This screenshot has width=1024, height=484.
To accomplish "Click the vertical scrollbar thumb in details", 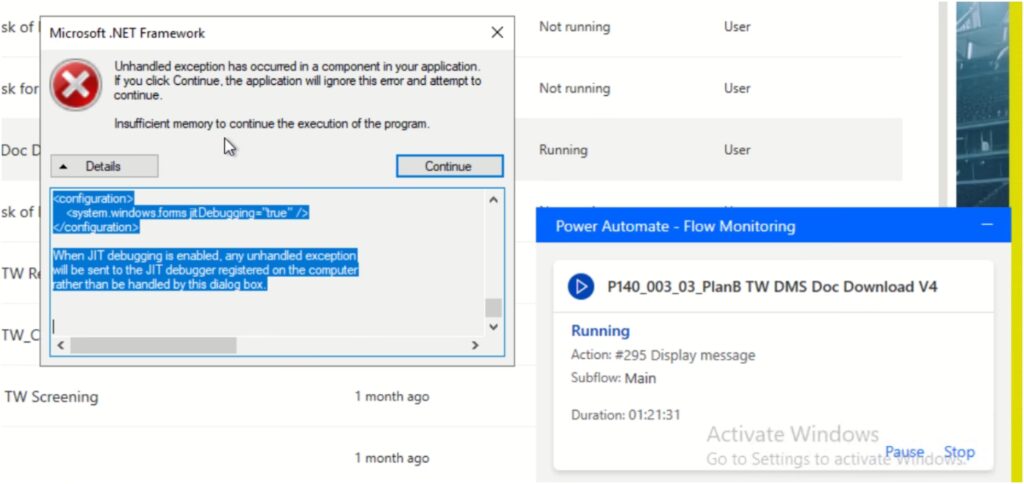I will click(x=493, y=307).
